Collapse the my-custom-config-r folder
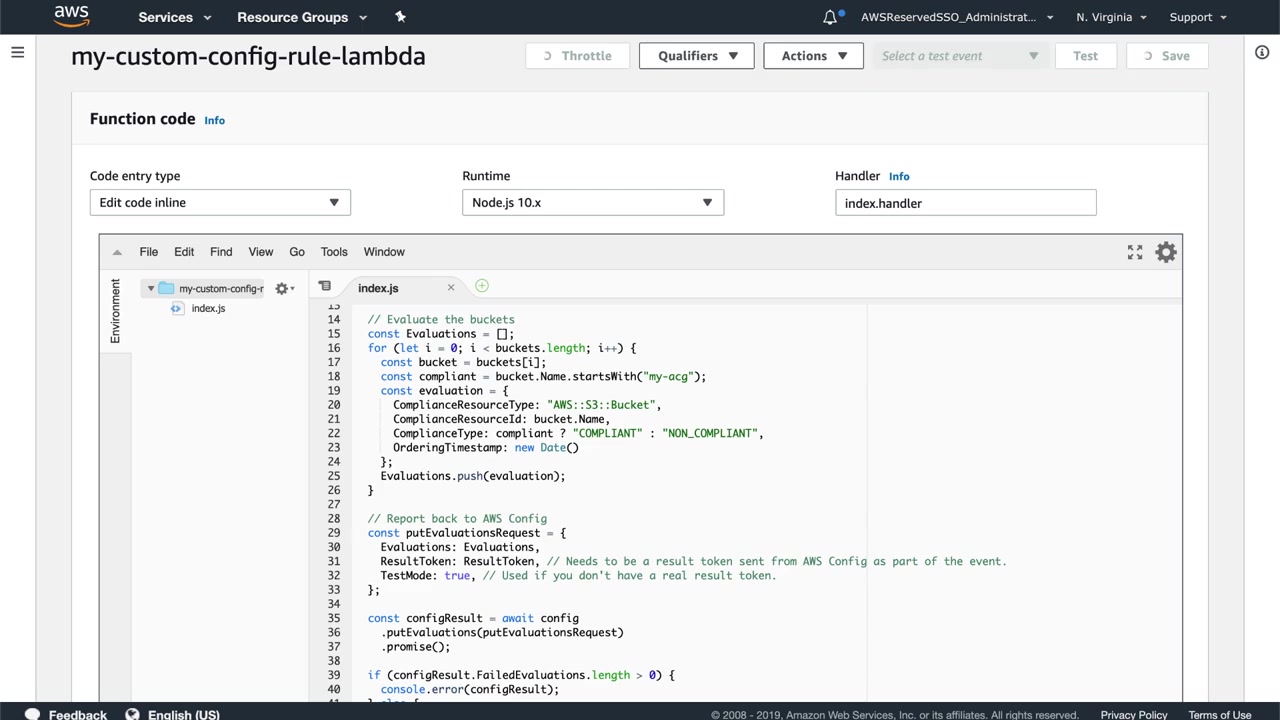Image resolution: width=1280 pixels, height=720 pixels. click(151, 288)
